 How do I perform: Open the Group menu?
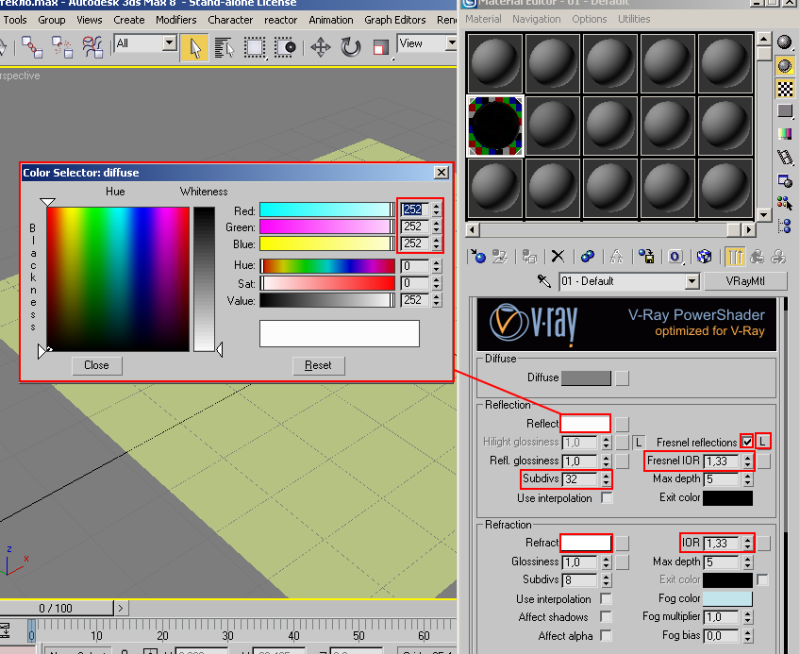coord(52,20)
